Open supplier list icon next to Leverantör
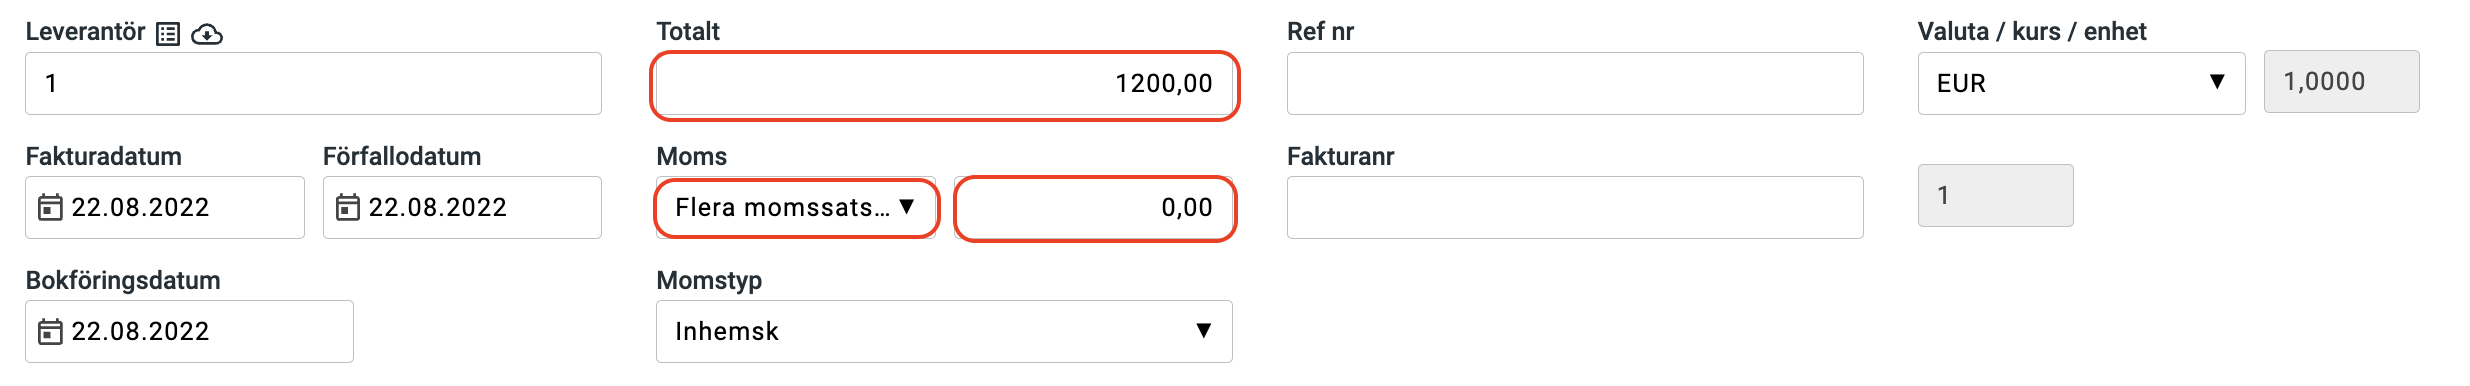 pyautogui.click(x=168, y=34)
